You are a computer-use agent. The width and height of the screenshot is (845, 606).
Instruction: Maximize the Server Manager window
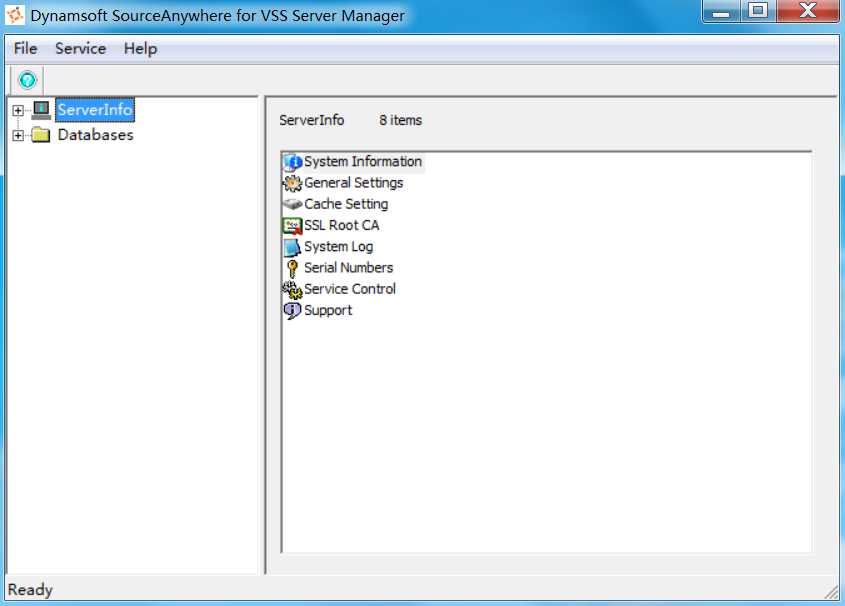coord(758,11)
